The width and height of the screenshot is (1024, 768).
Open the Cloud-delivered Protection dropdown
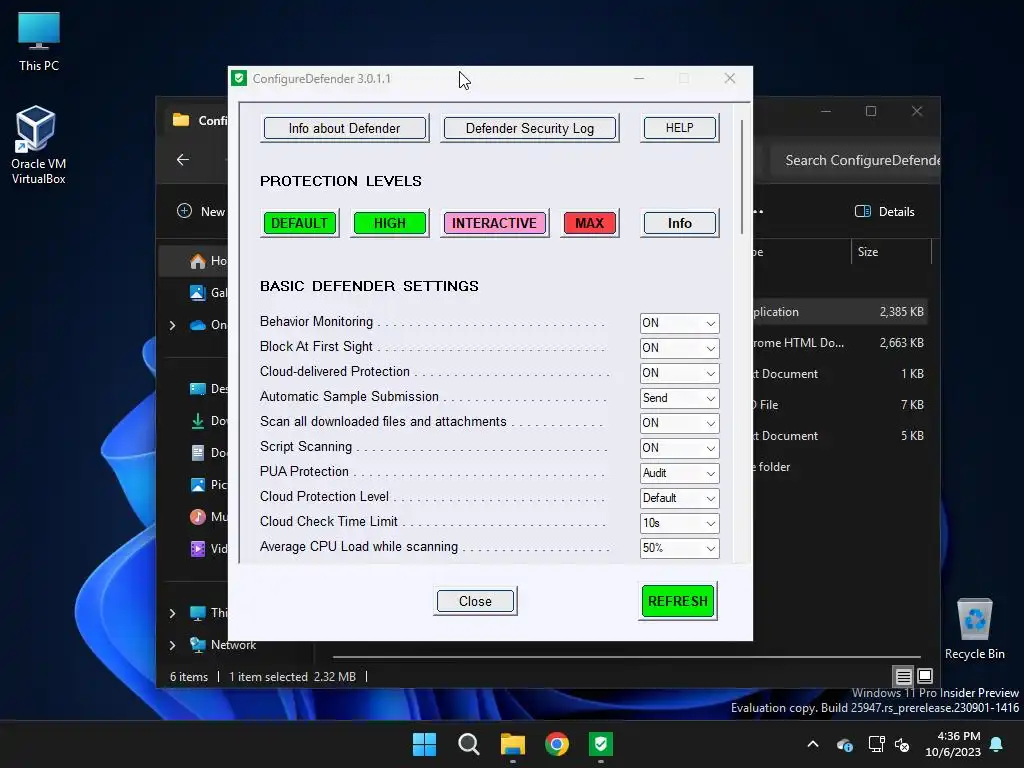coord(679,373)
